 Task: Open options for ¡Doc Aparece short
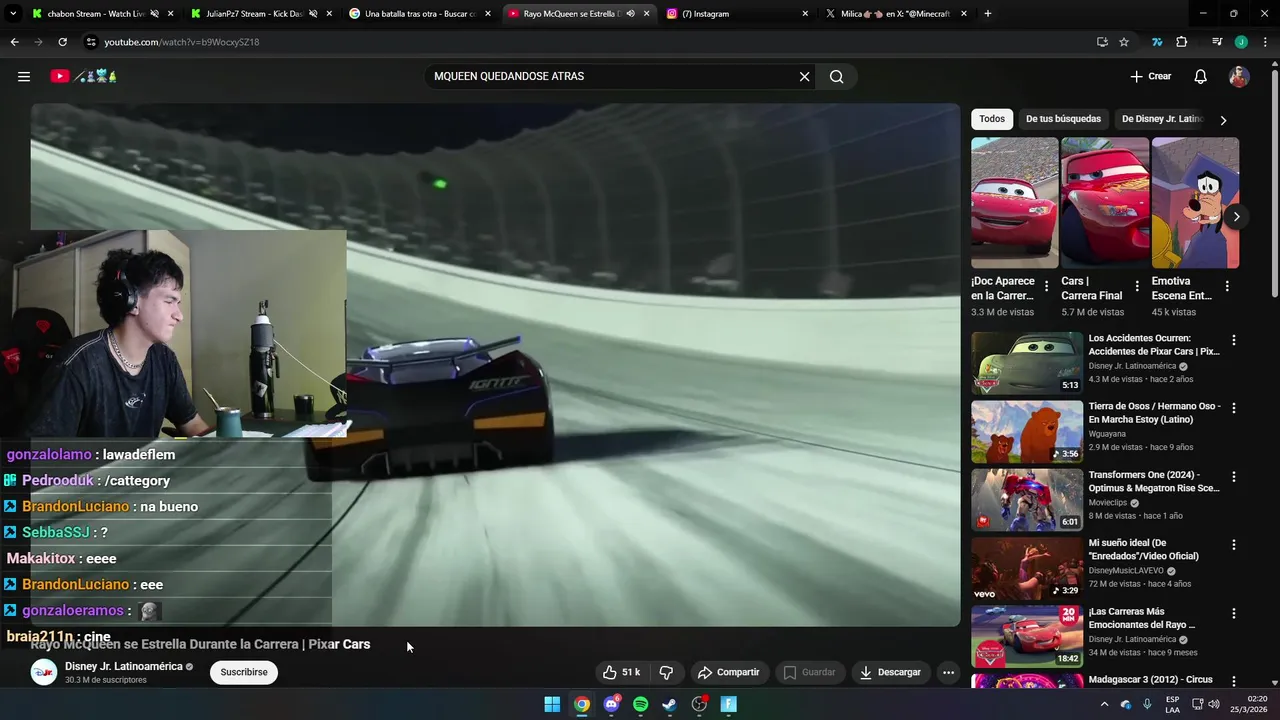coord(1047,286)
